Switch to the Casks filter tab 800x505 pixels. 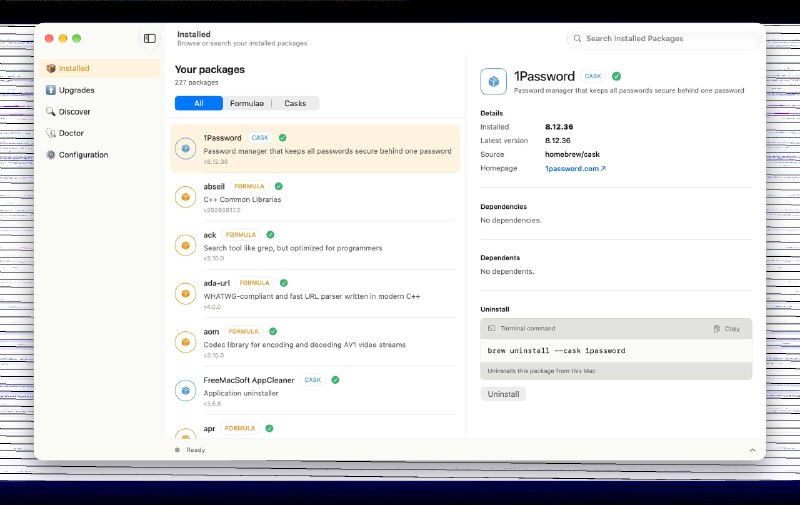[295, 103]
